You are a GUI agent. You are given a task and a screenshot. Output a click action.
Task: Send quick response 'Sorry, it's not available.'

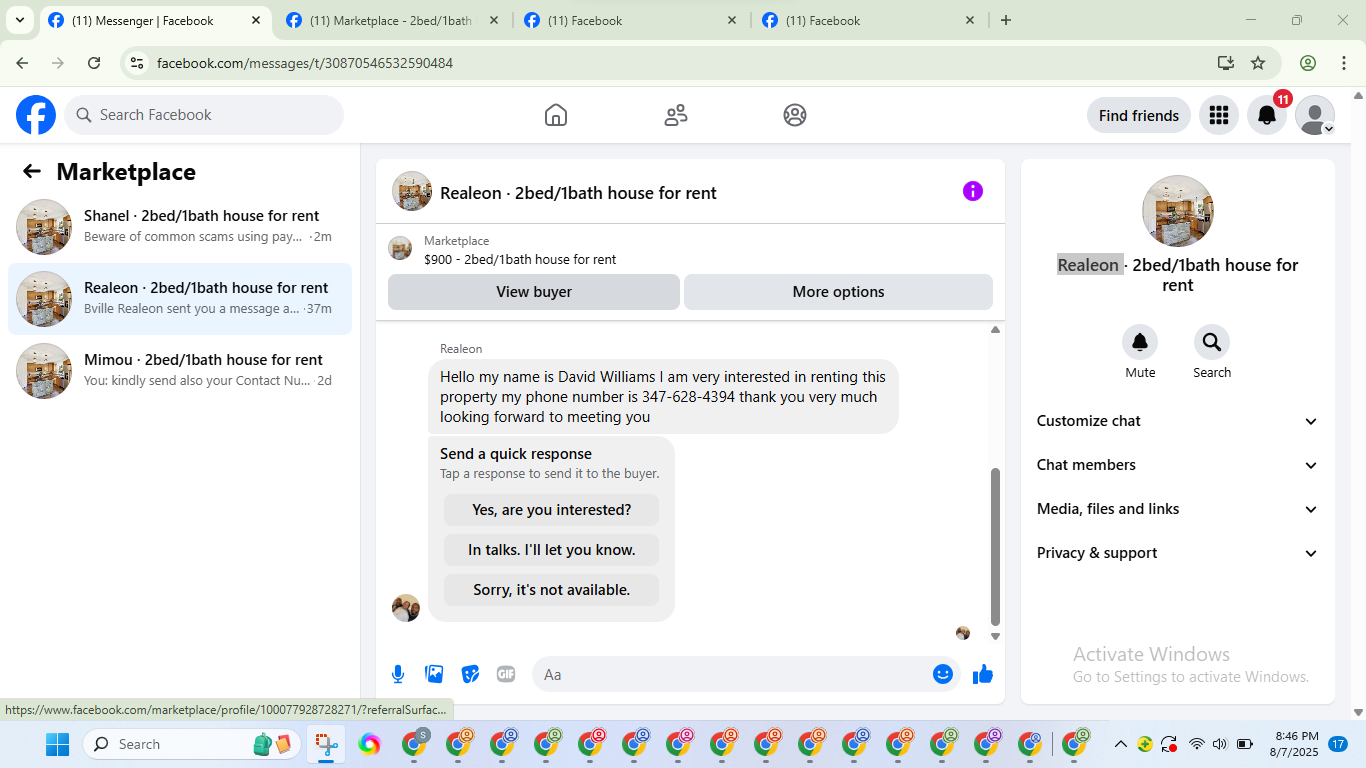(552, 590)
